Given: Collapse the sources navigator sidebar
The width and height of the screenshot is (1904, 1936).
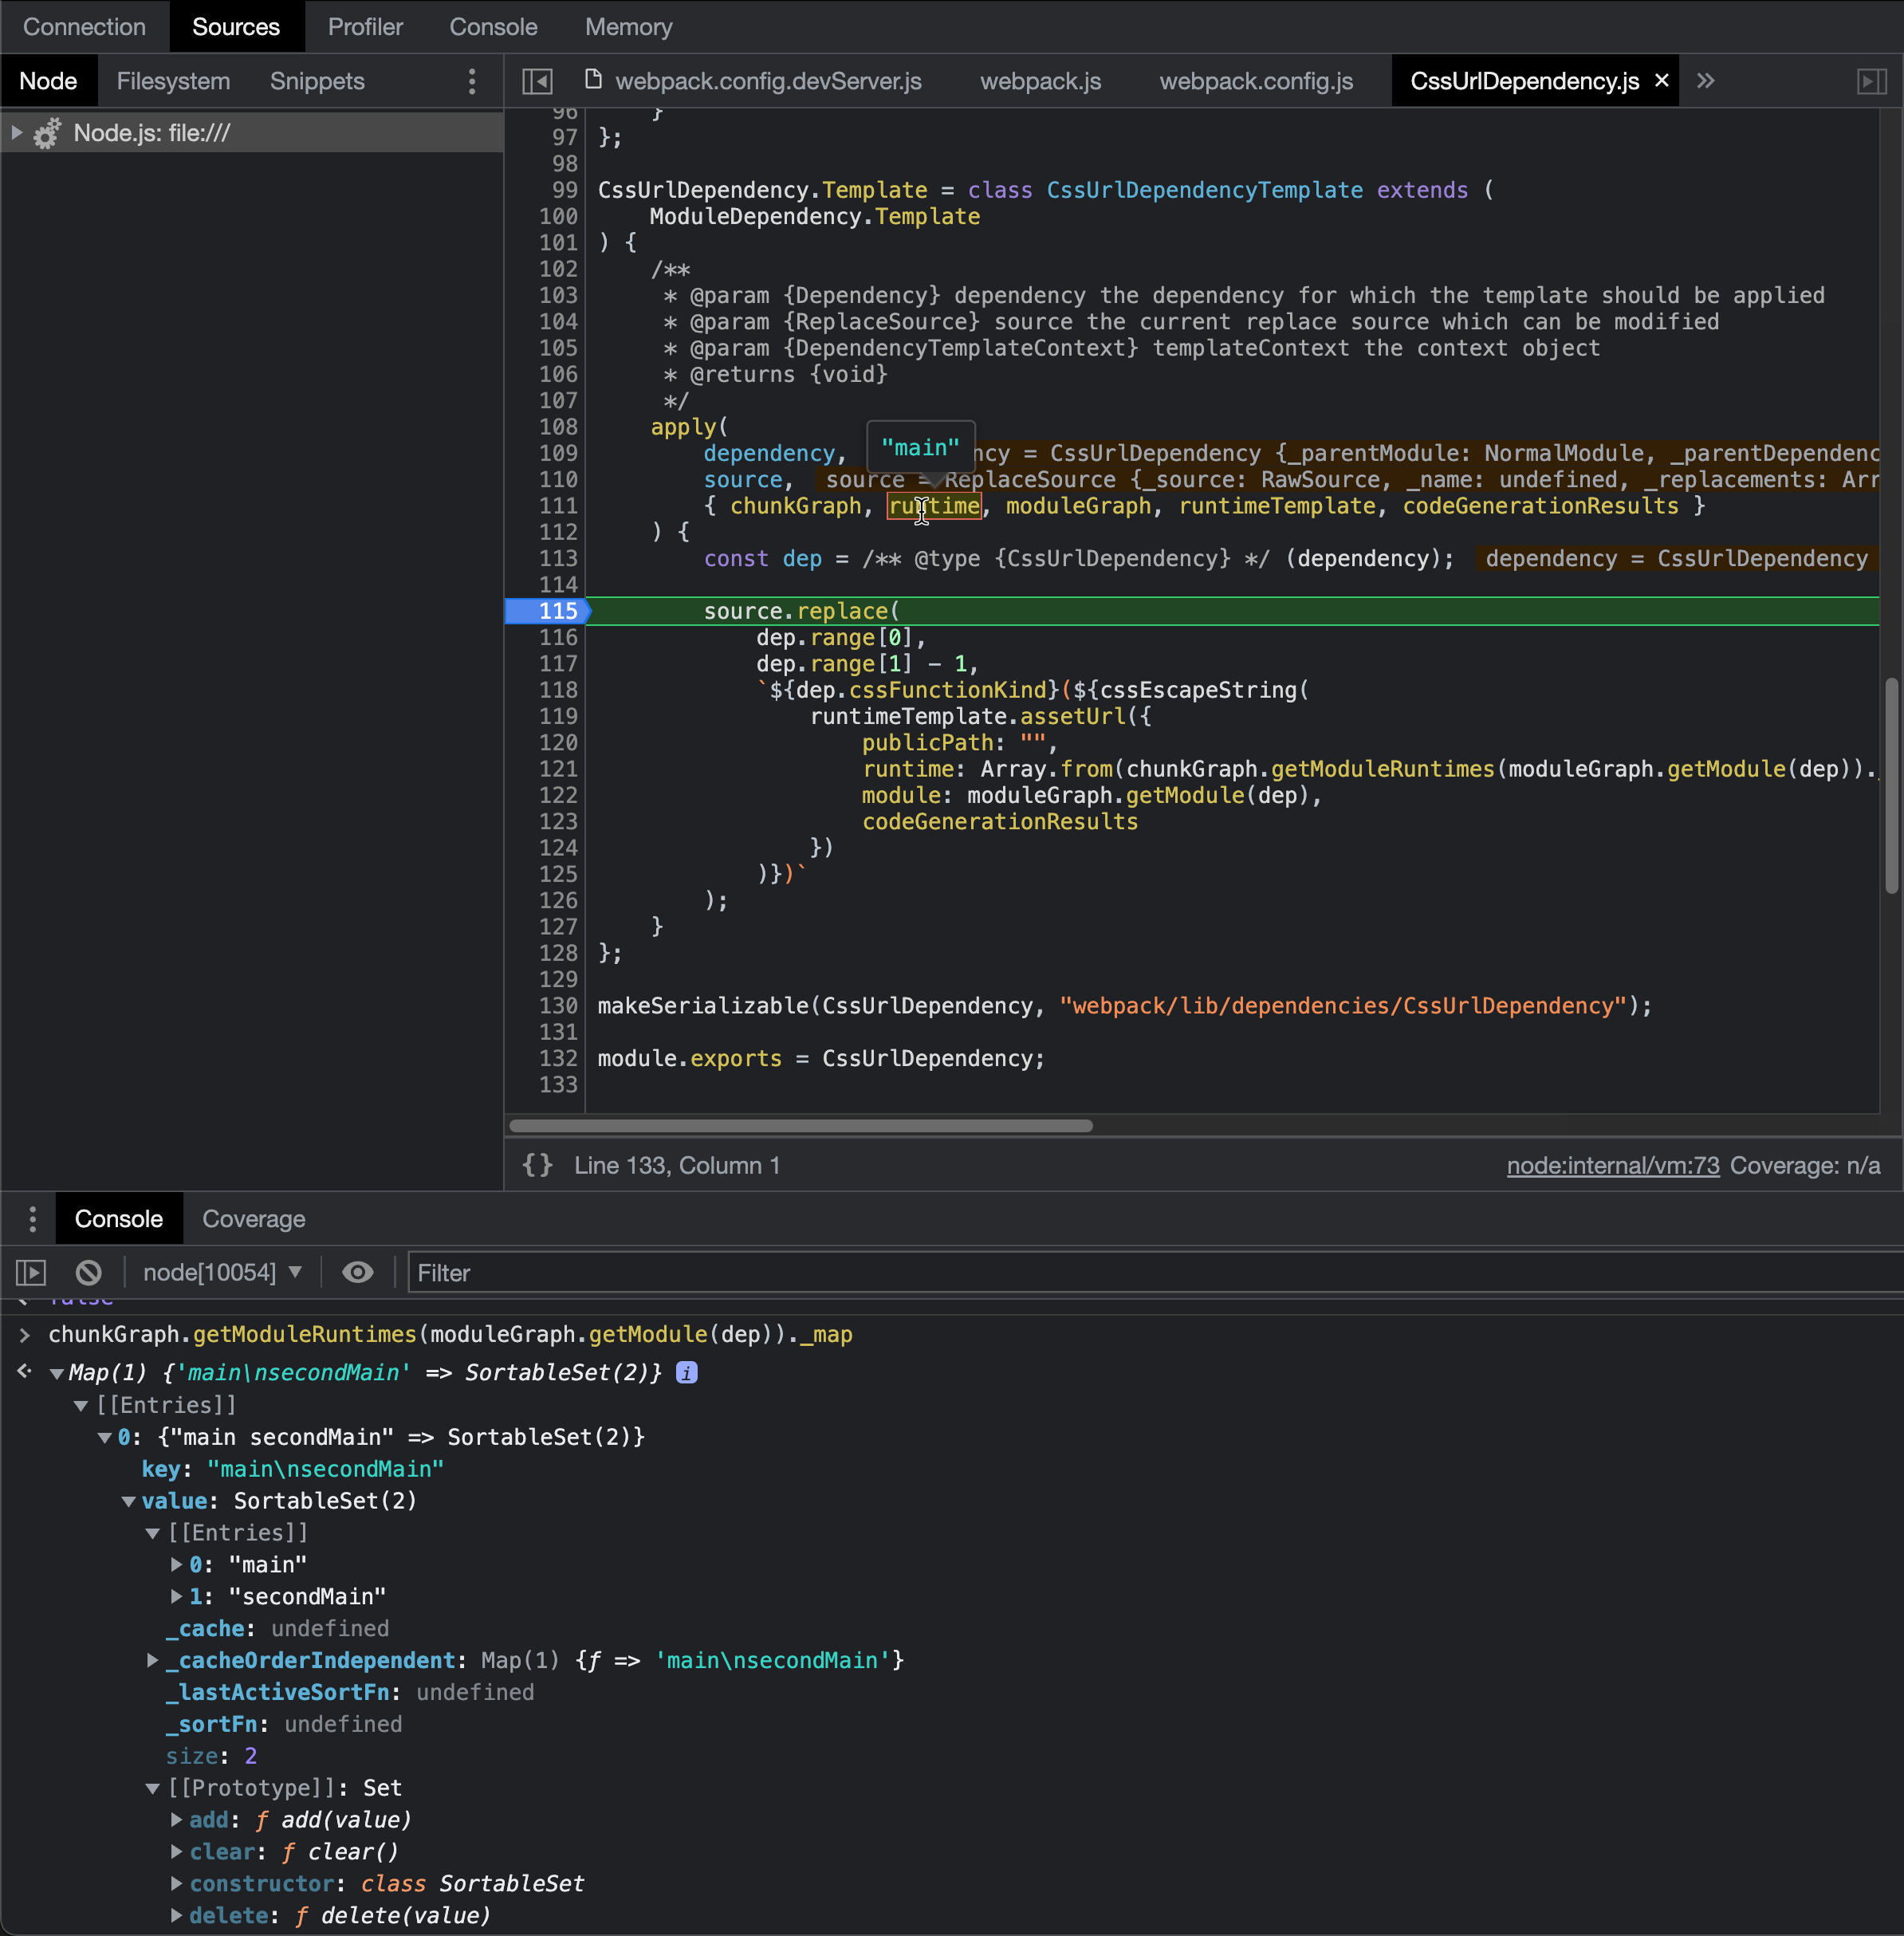Looking at the screenshot, I should (x=537, y=81).
